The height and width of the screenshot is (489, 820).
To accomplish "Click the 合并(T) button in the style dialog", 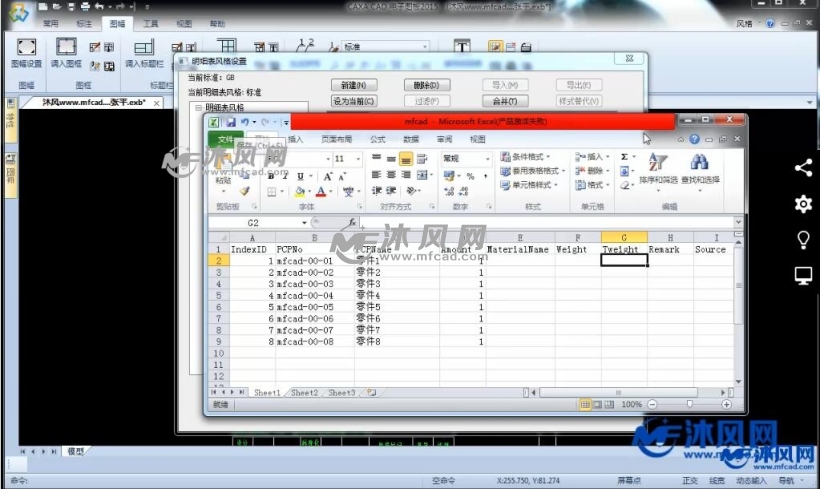I will tap(505, 101).
